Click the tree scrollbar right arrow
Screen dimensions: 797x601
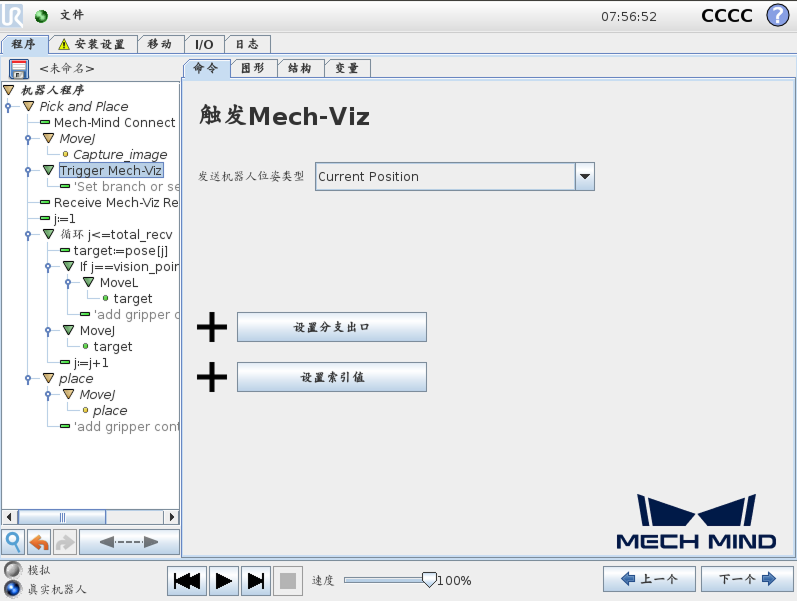pyautogui.click(x=172, y=517)
